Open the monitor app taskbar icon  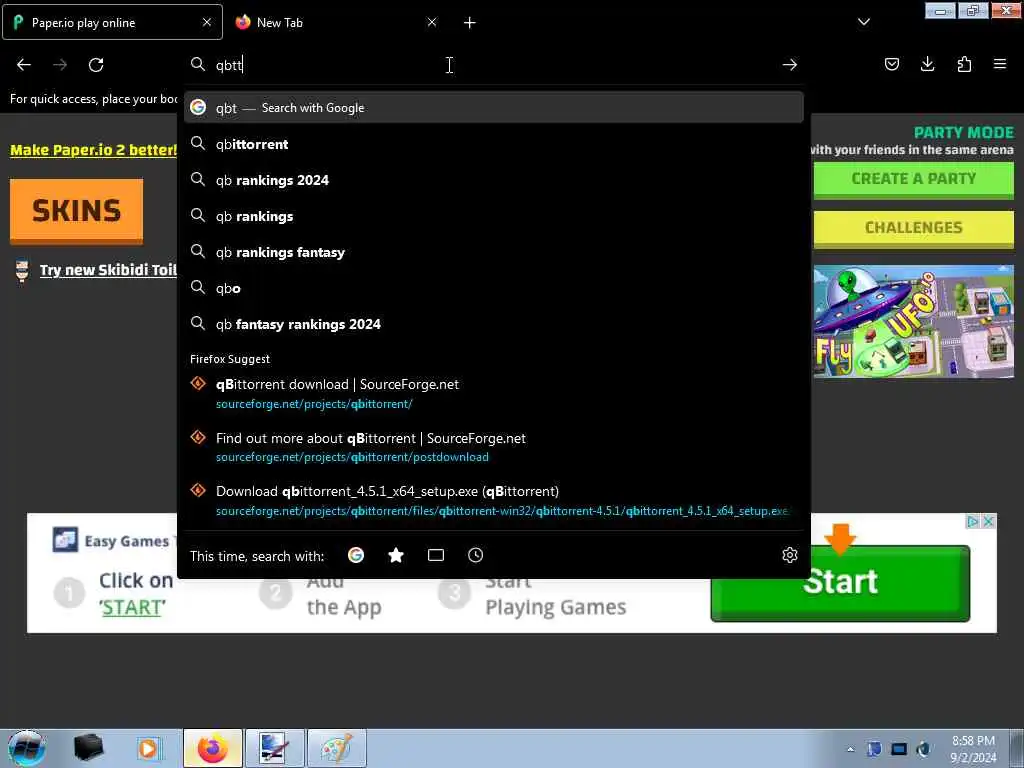(274, 748)
